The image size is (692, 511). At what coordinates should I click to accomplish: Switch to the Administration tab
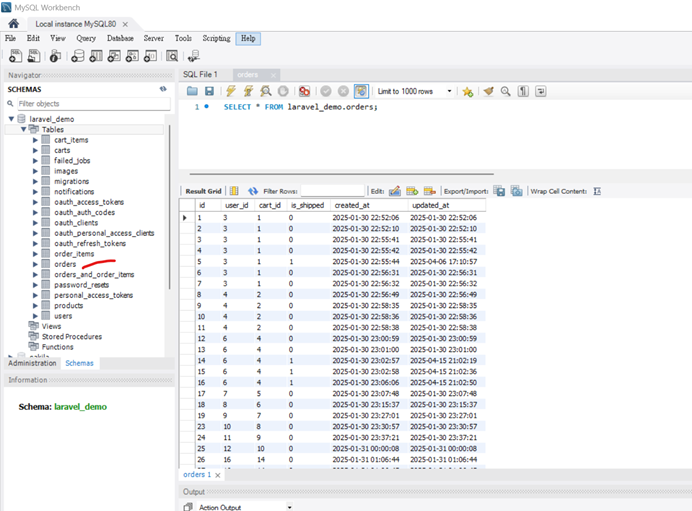pos(32,363)
